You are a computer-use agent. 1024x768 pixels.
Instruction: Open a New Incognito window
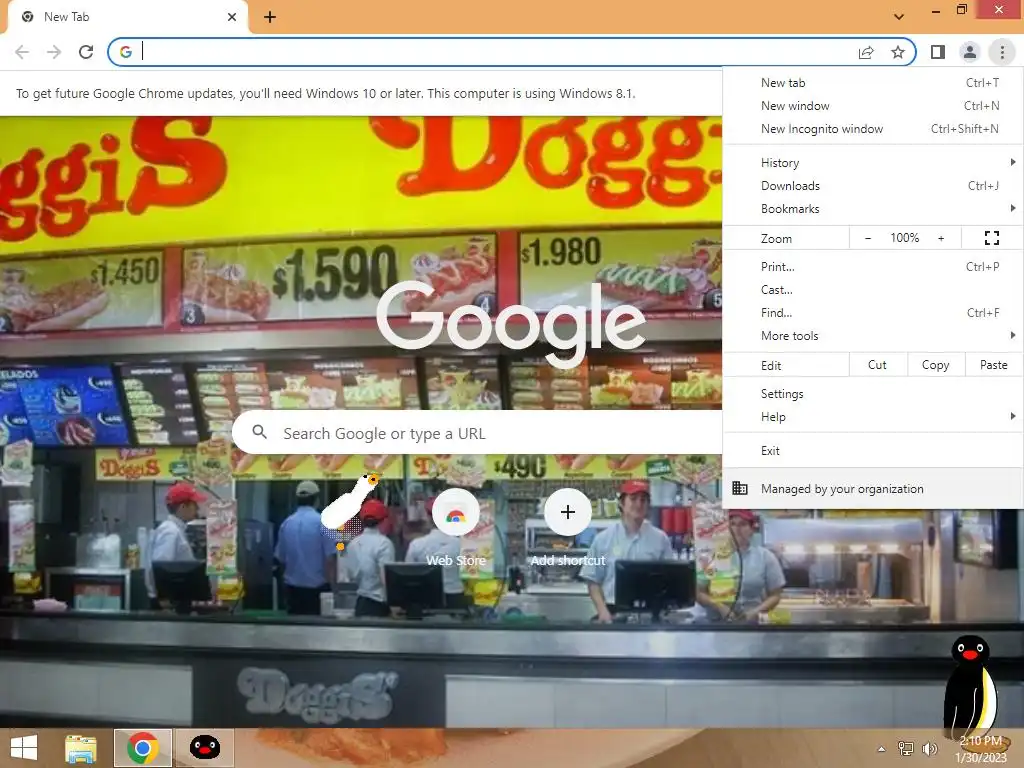pyautogui.click(x=873, y=129)
